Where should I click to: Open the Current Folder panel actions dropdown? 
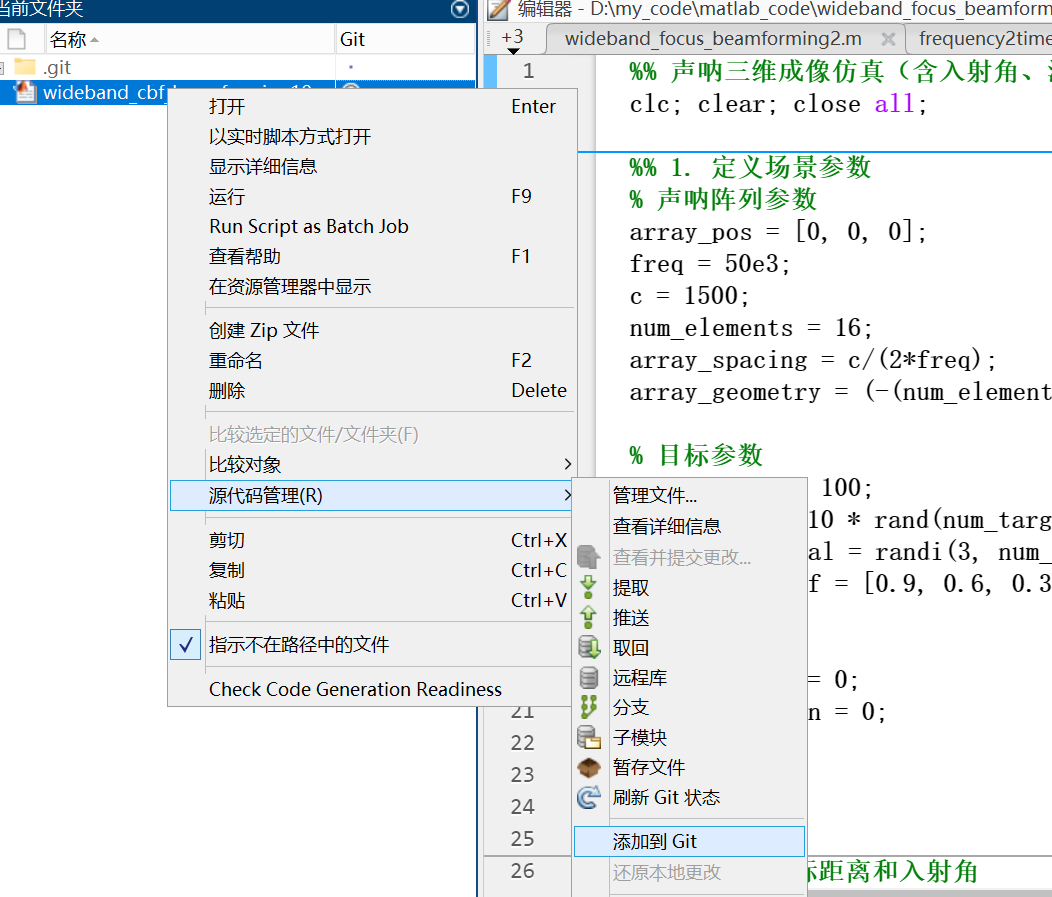[459, 9]
